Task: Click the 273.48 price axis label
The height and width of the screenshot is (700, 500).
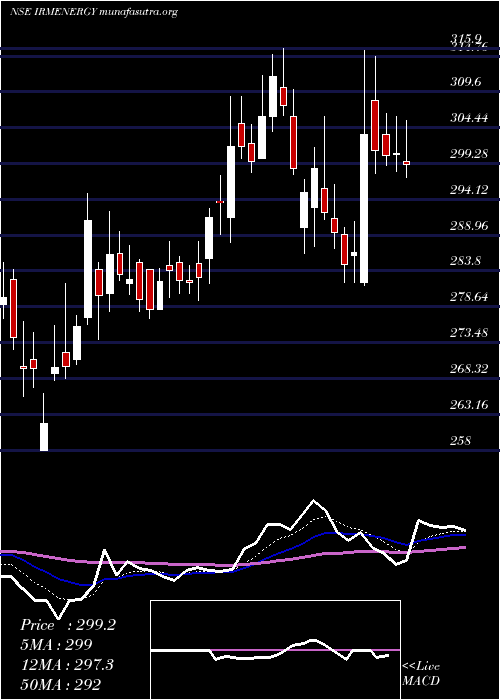Action: coord(469,333)
